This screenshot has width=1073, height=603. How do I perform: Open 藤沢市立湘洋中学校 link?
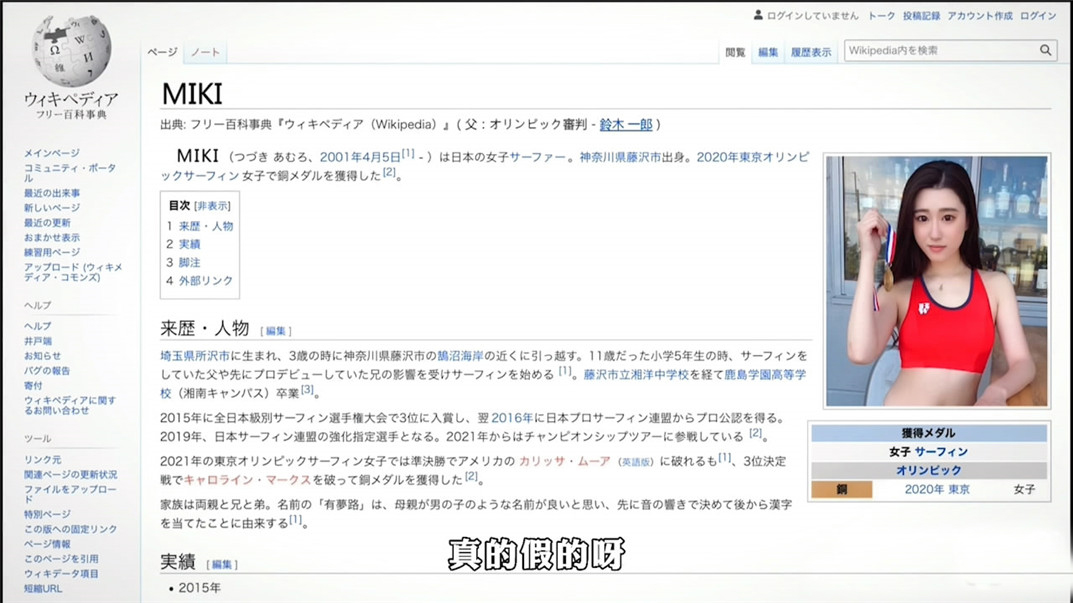coord(636,374)
